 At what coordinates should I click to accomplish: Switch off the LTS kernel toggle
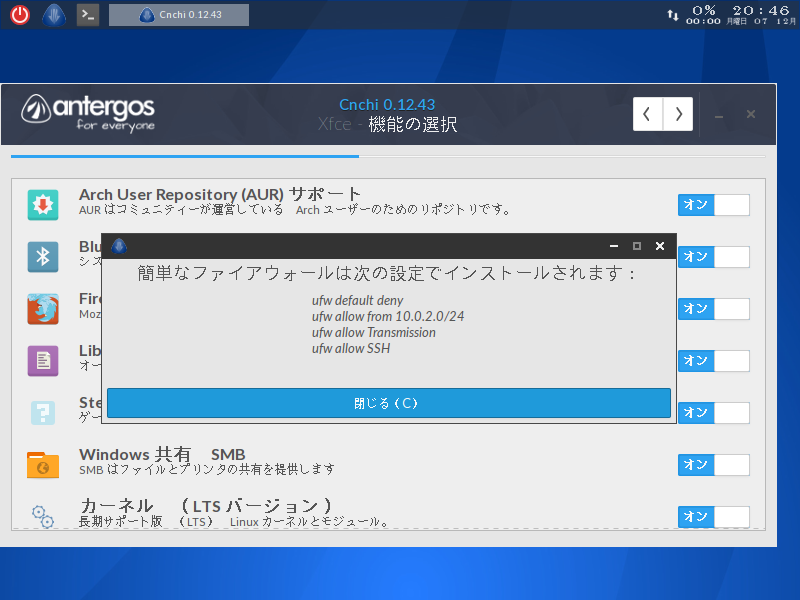[x=713, y=517]
